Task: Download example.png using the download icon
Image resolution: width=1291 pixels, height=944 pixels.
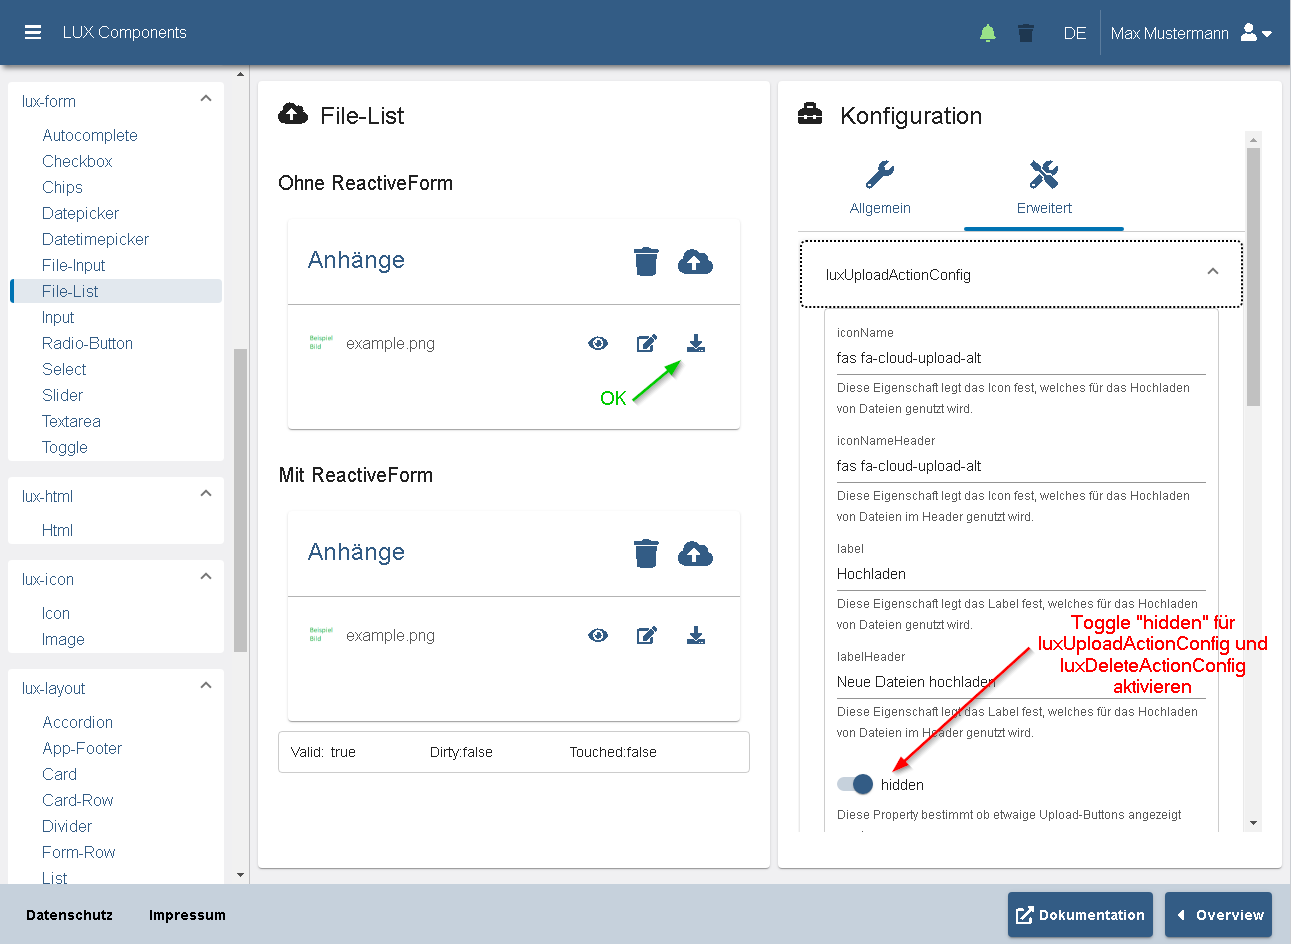Action: [696, 343]
